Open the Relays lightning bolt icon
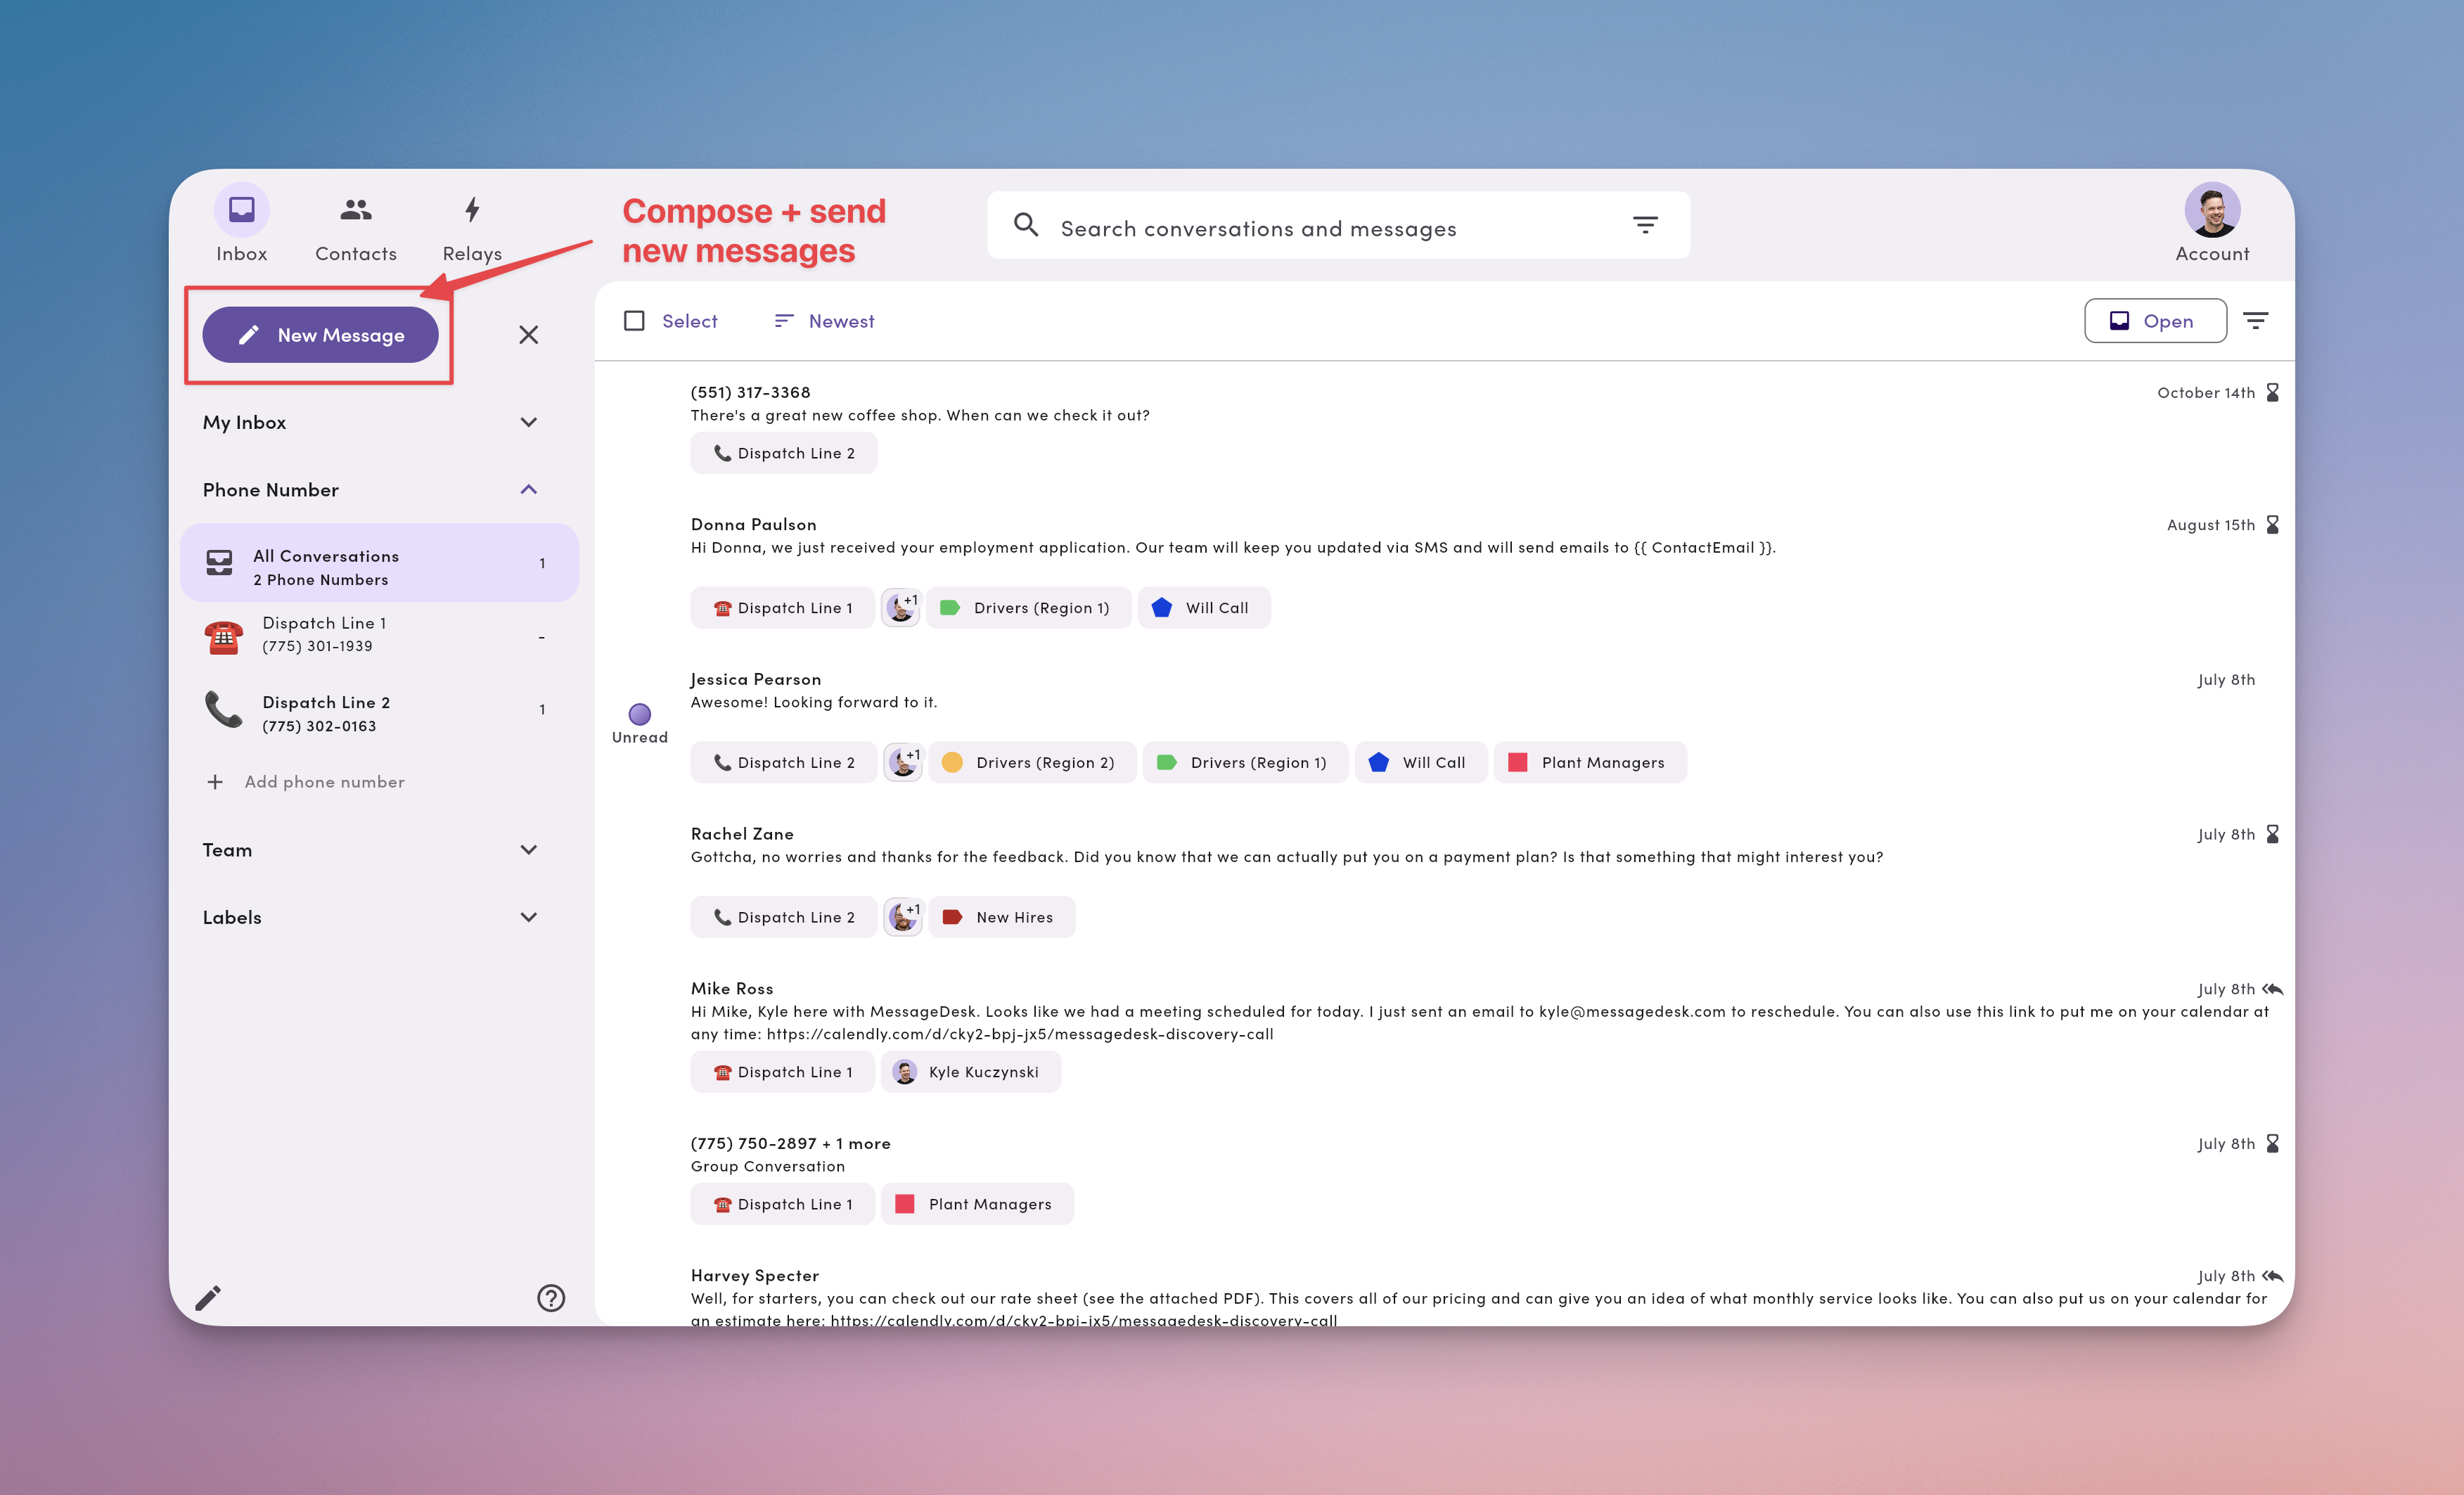This screenshot has height=1495, width=2464. tap(472, 210)
